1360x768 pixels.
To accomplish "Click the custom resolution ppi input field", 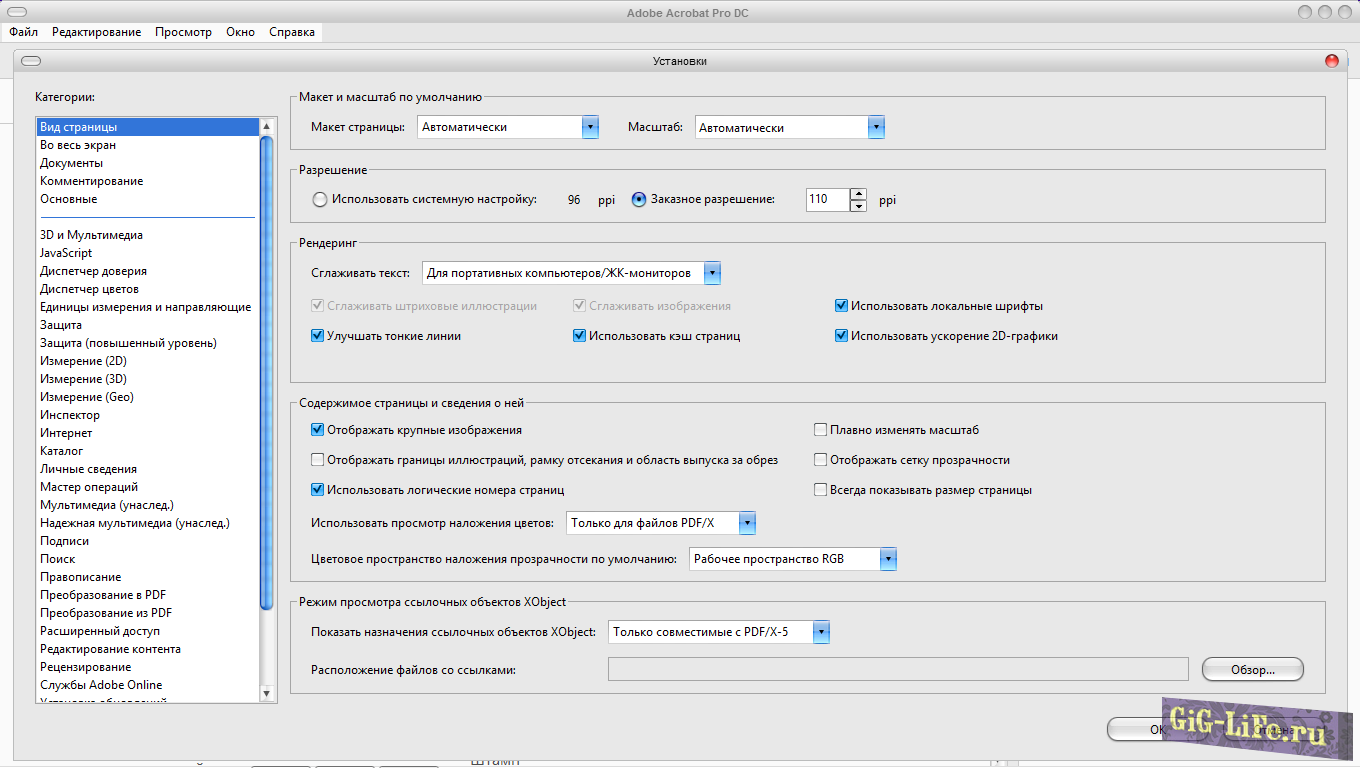I will coord(826,199).
